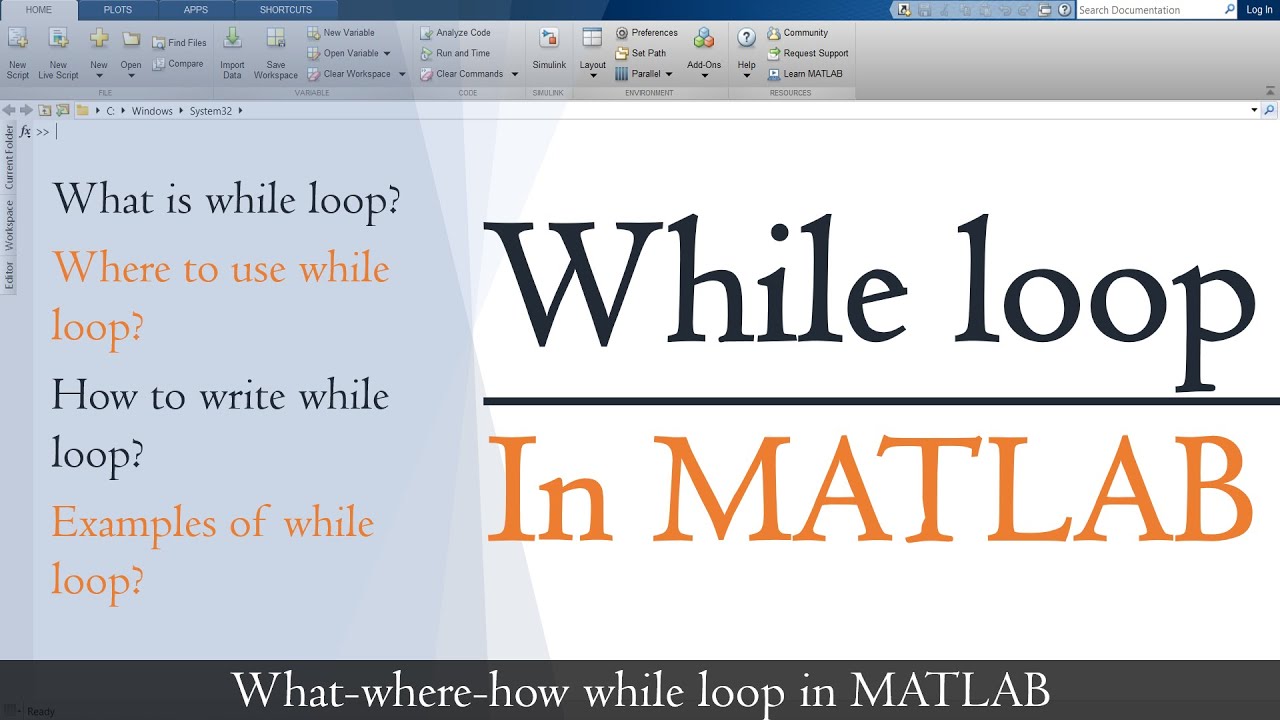Viewport: 1280px width, 720px height.
Task: Click the Find Files button
Action: point(180,43)
